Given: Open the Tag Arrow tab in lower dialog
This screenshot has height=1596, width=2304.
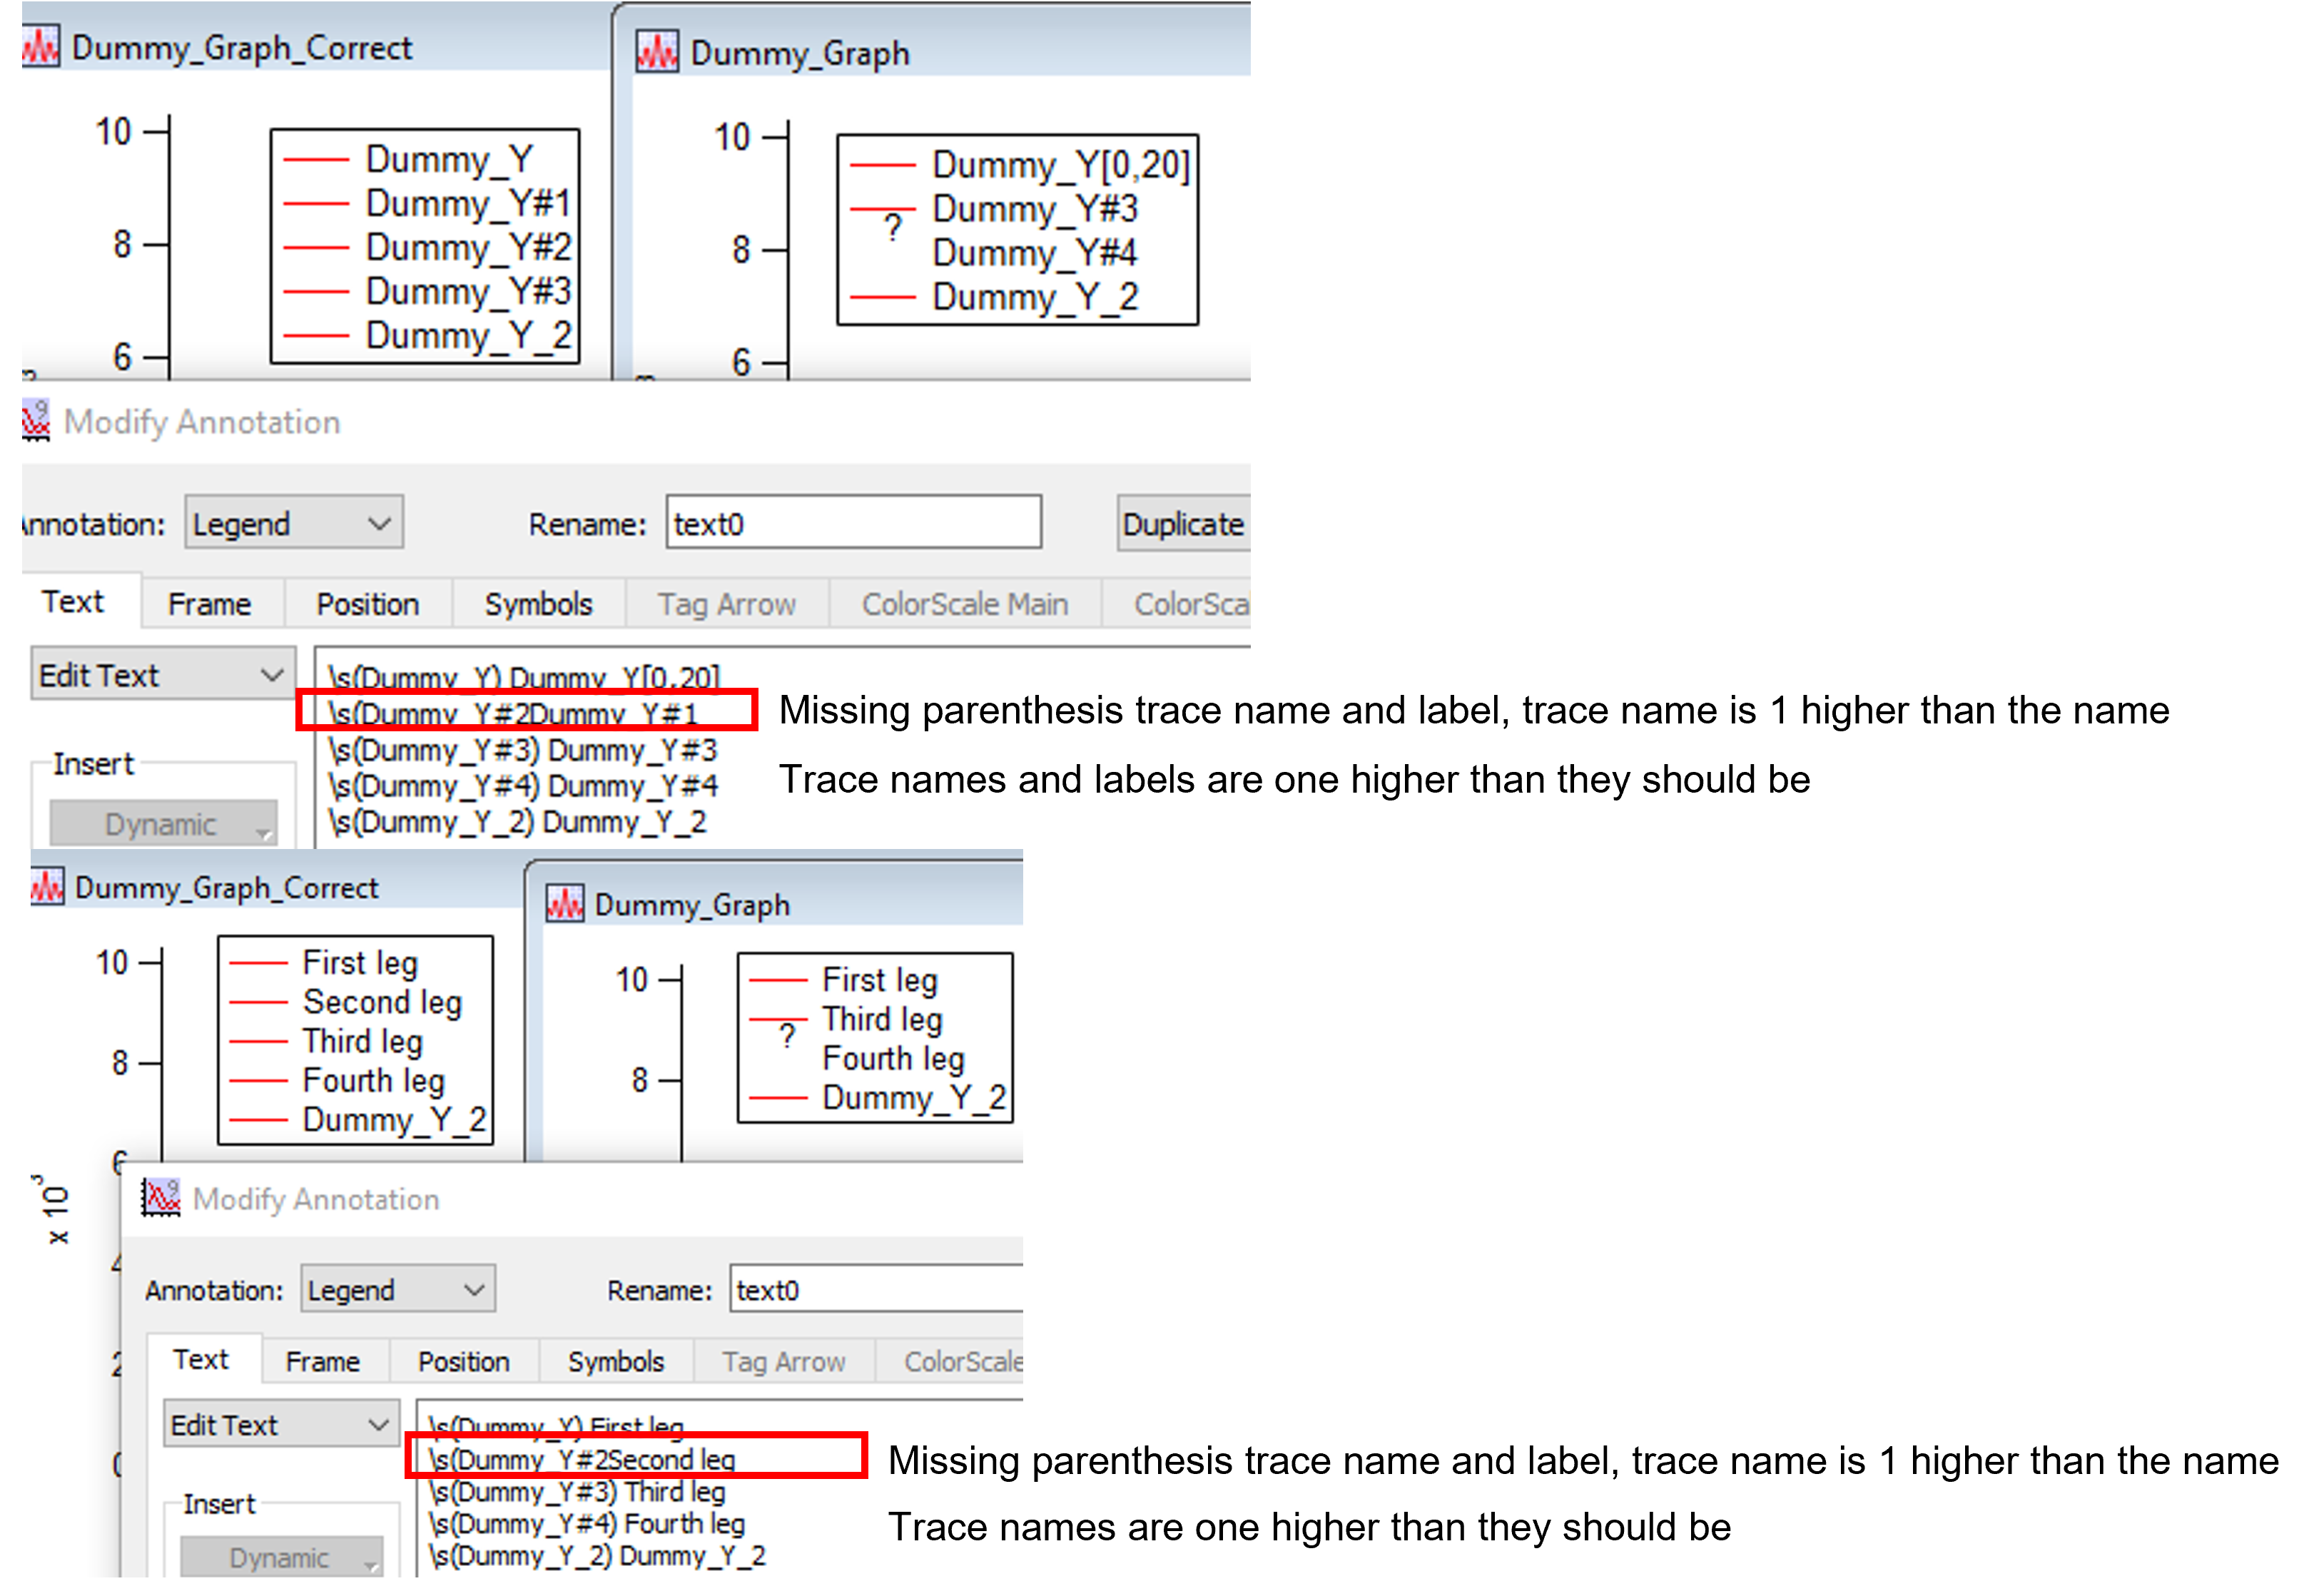Looking at the screenshot, I should pos(783,1361).
